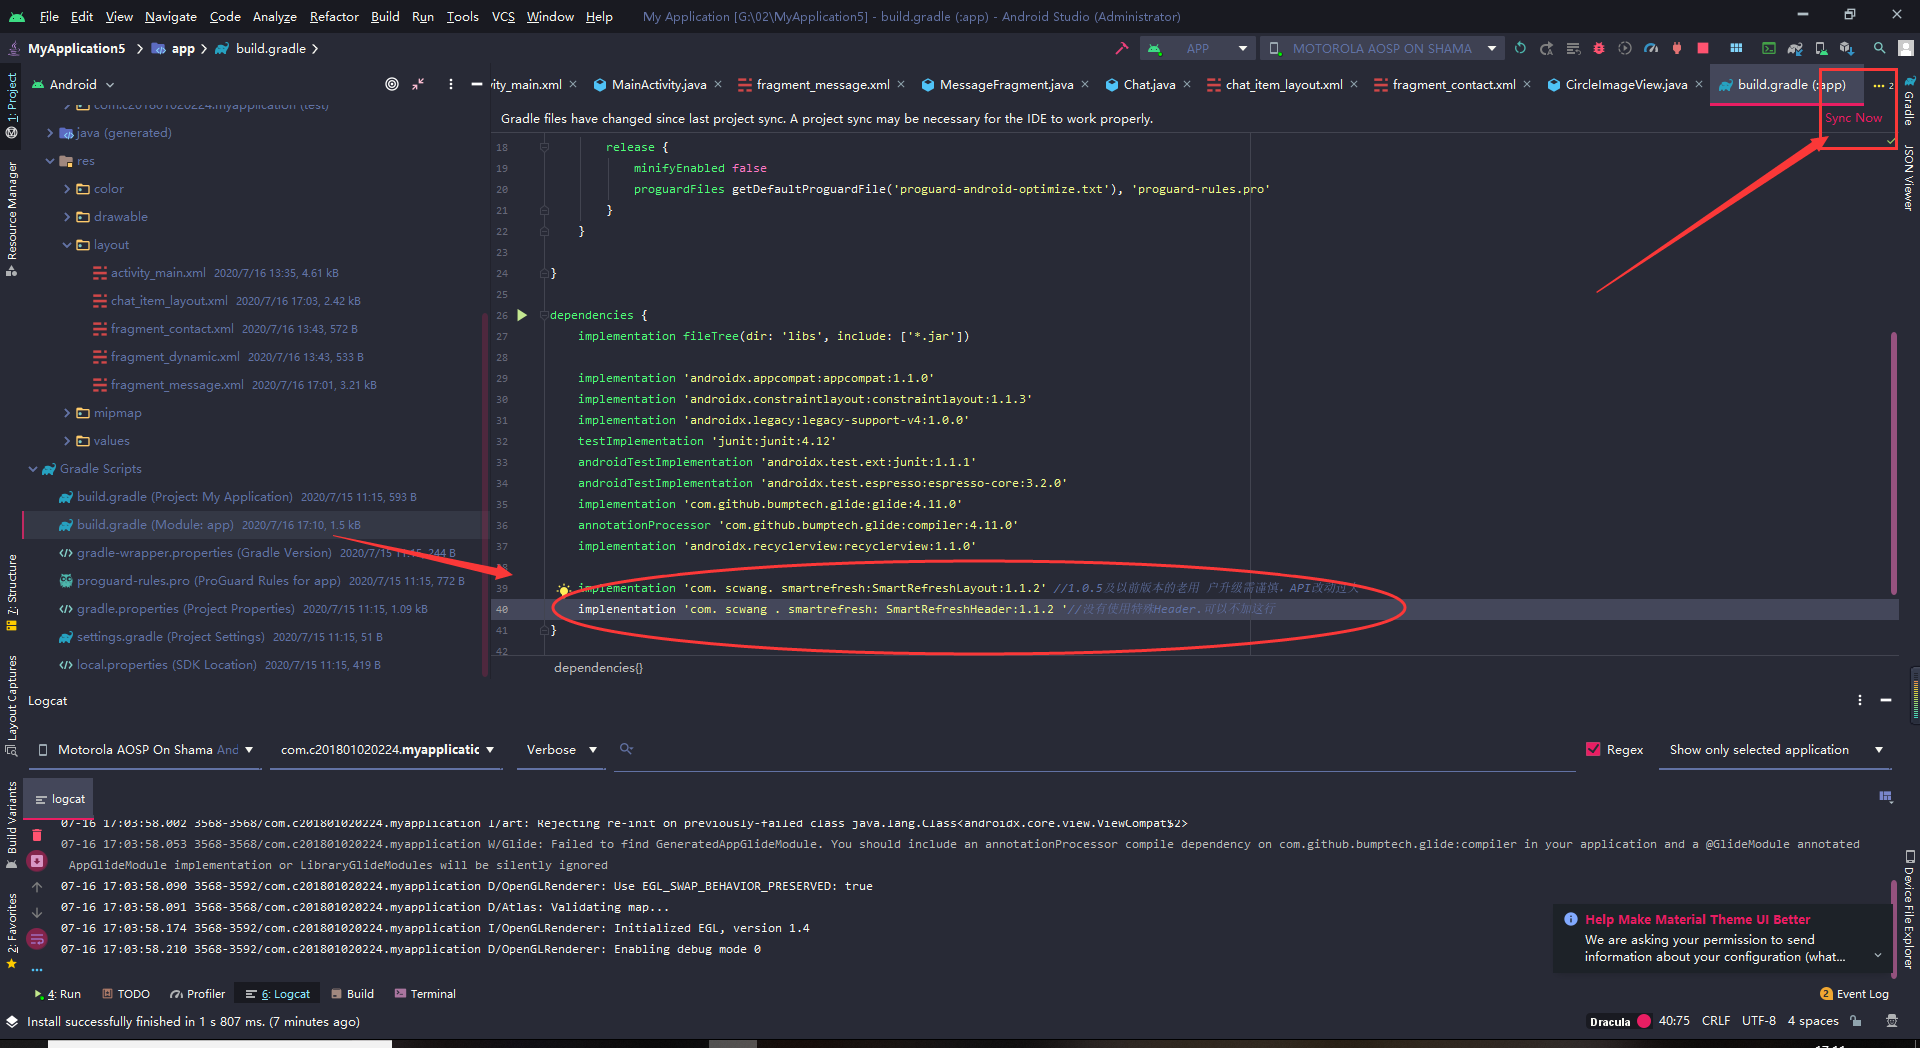
Task: Click the logcat search magnifier icon
Action: pos(626,748)
